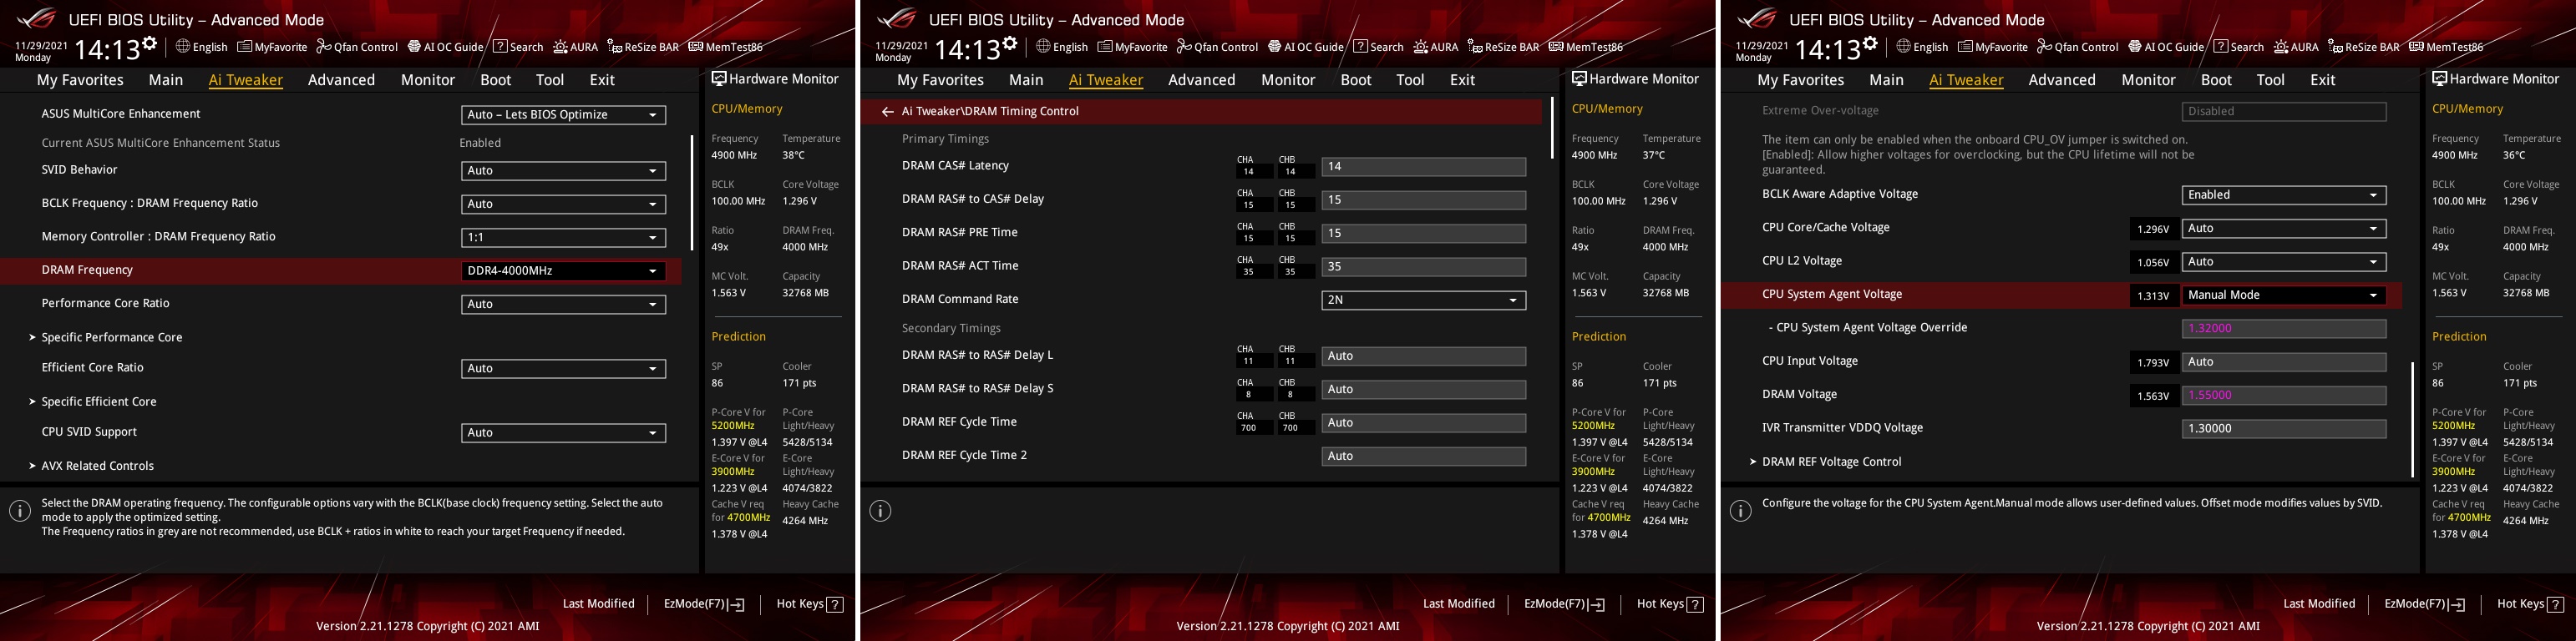Select the DRAM REF Cycle Time 2 field

coord(1423,456)
